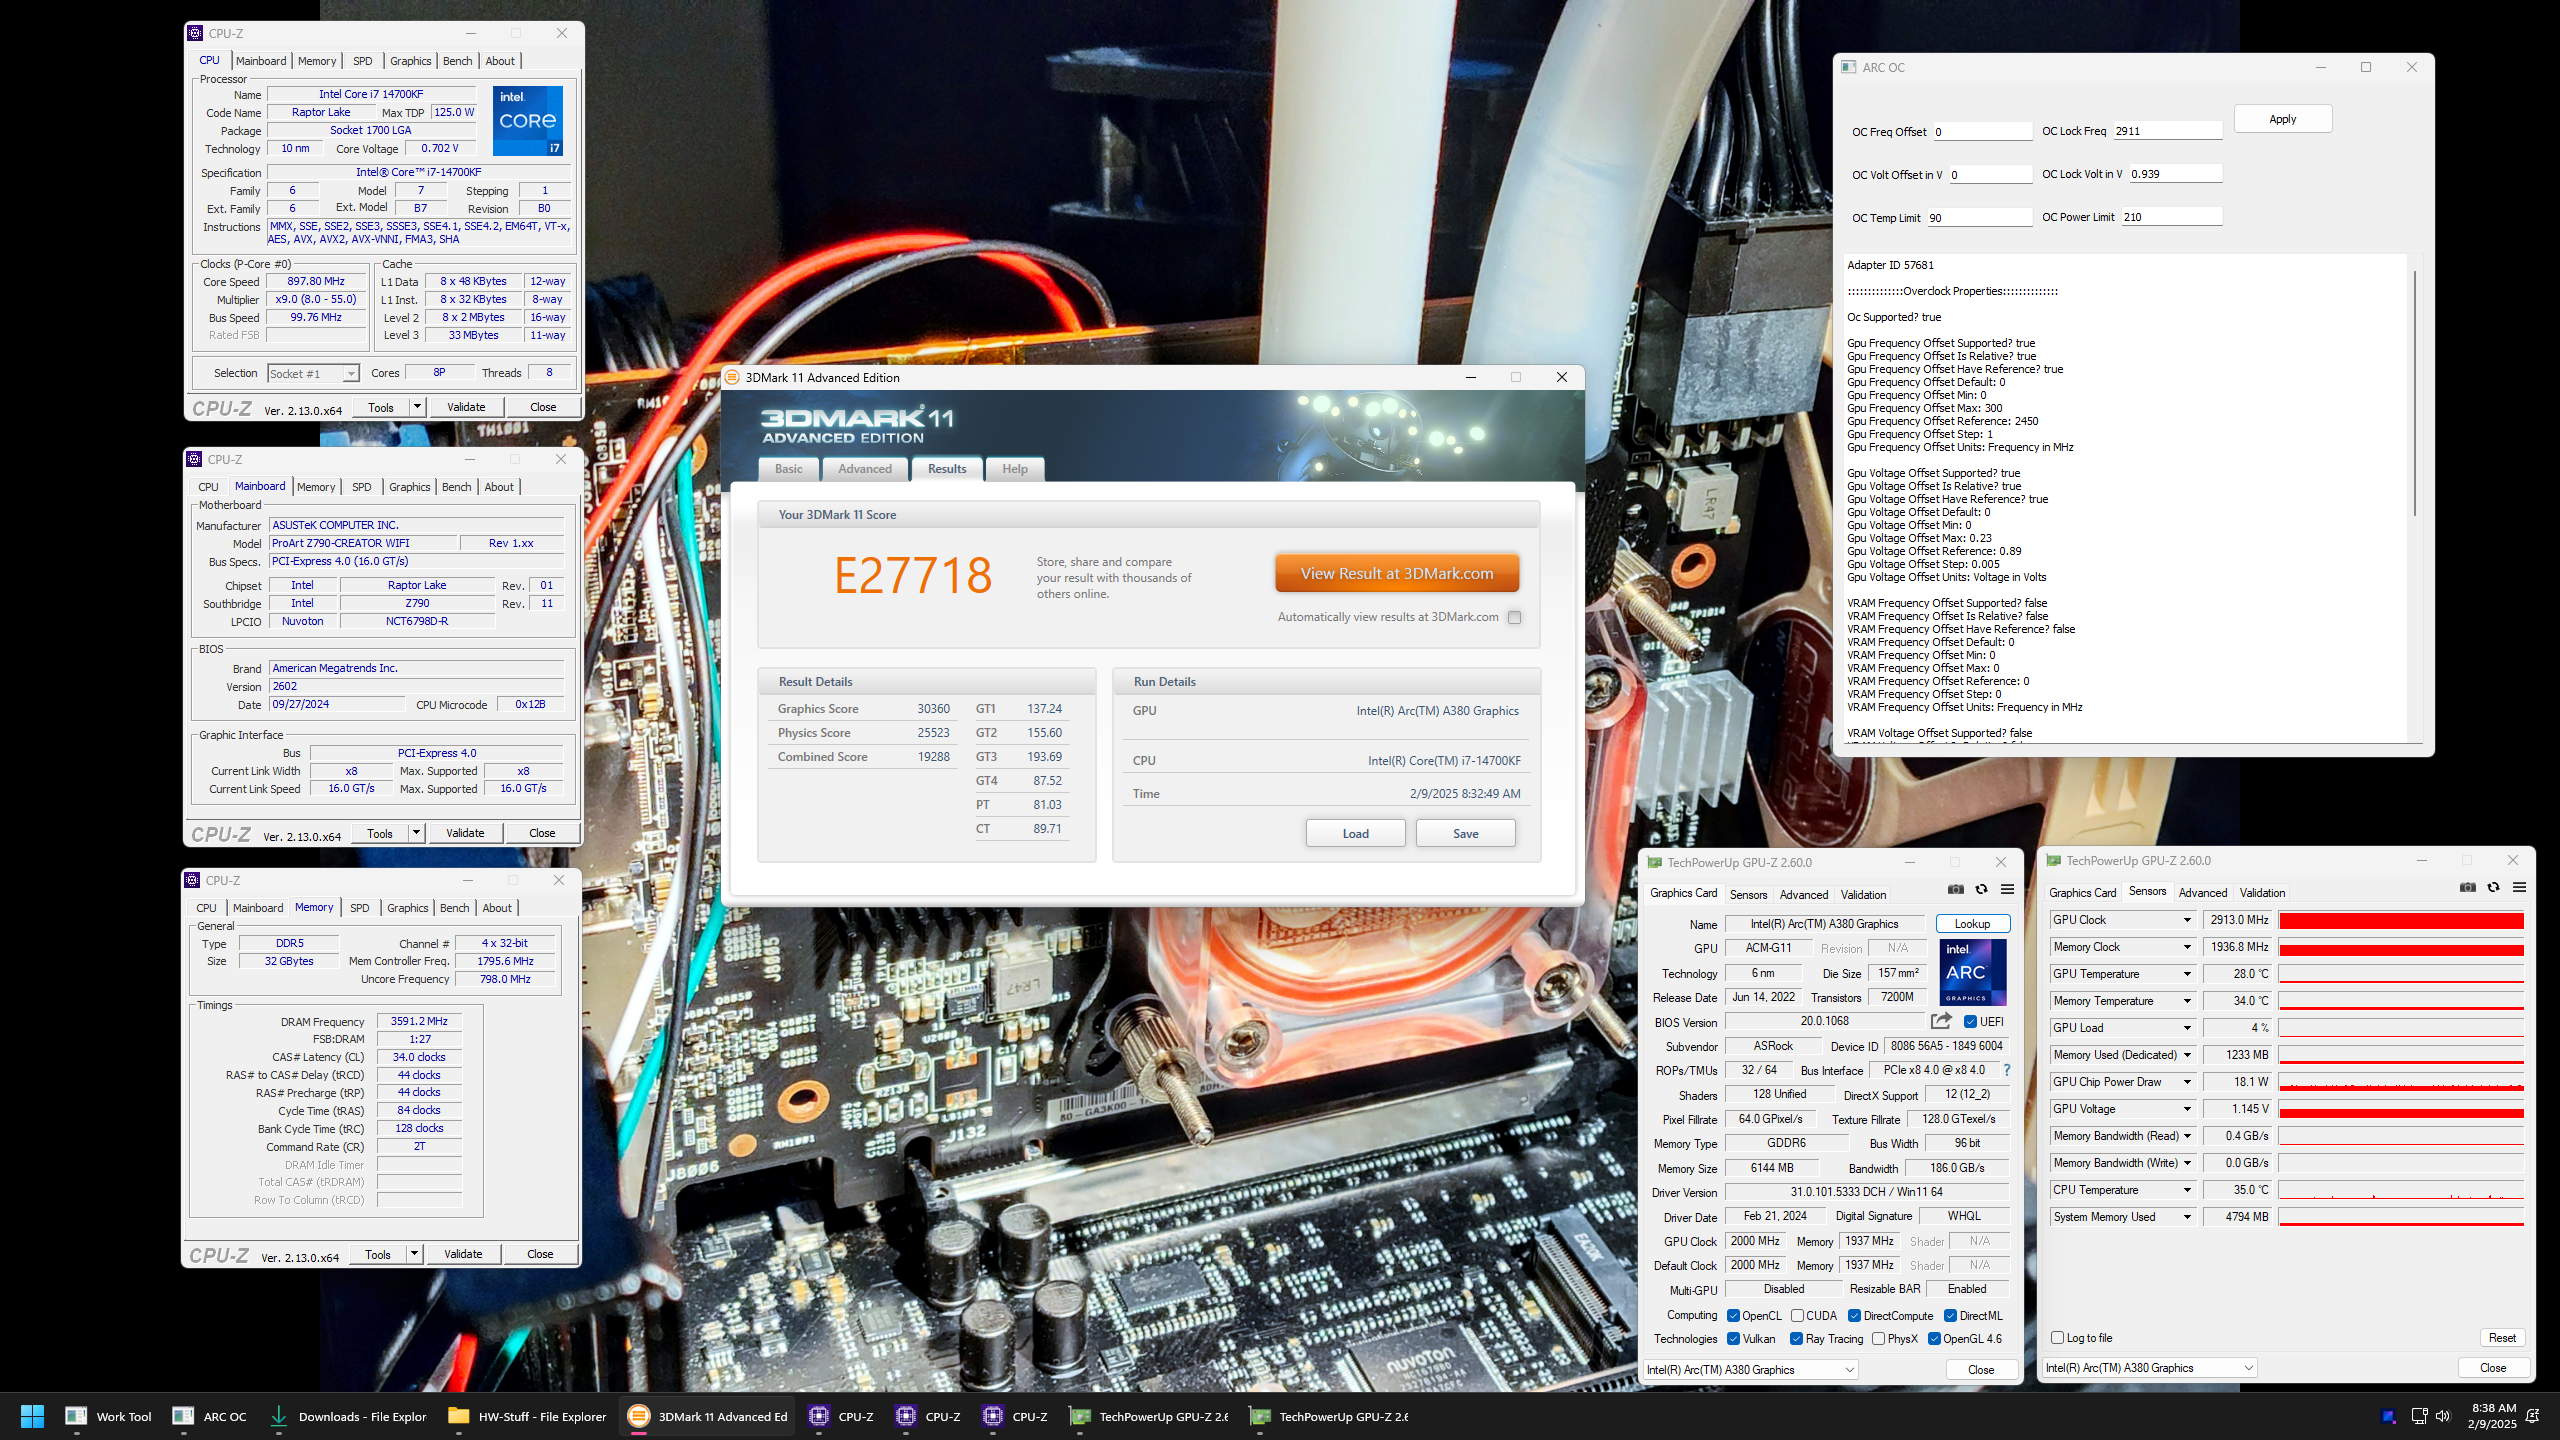Click the share BIOS icon next to UEFI
The image size is (2560, 1440).
click(1941, 1021)
